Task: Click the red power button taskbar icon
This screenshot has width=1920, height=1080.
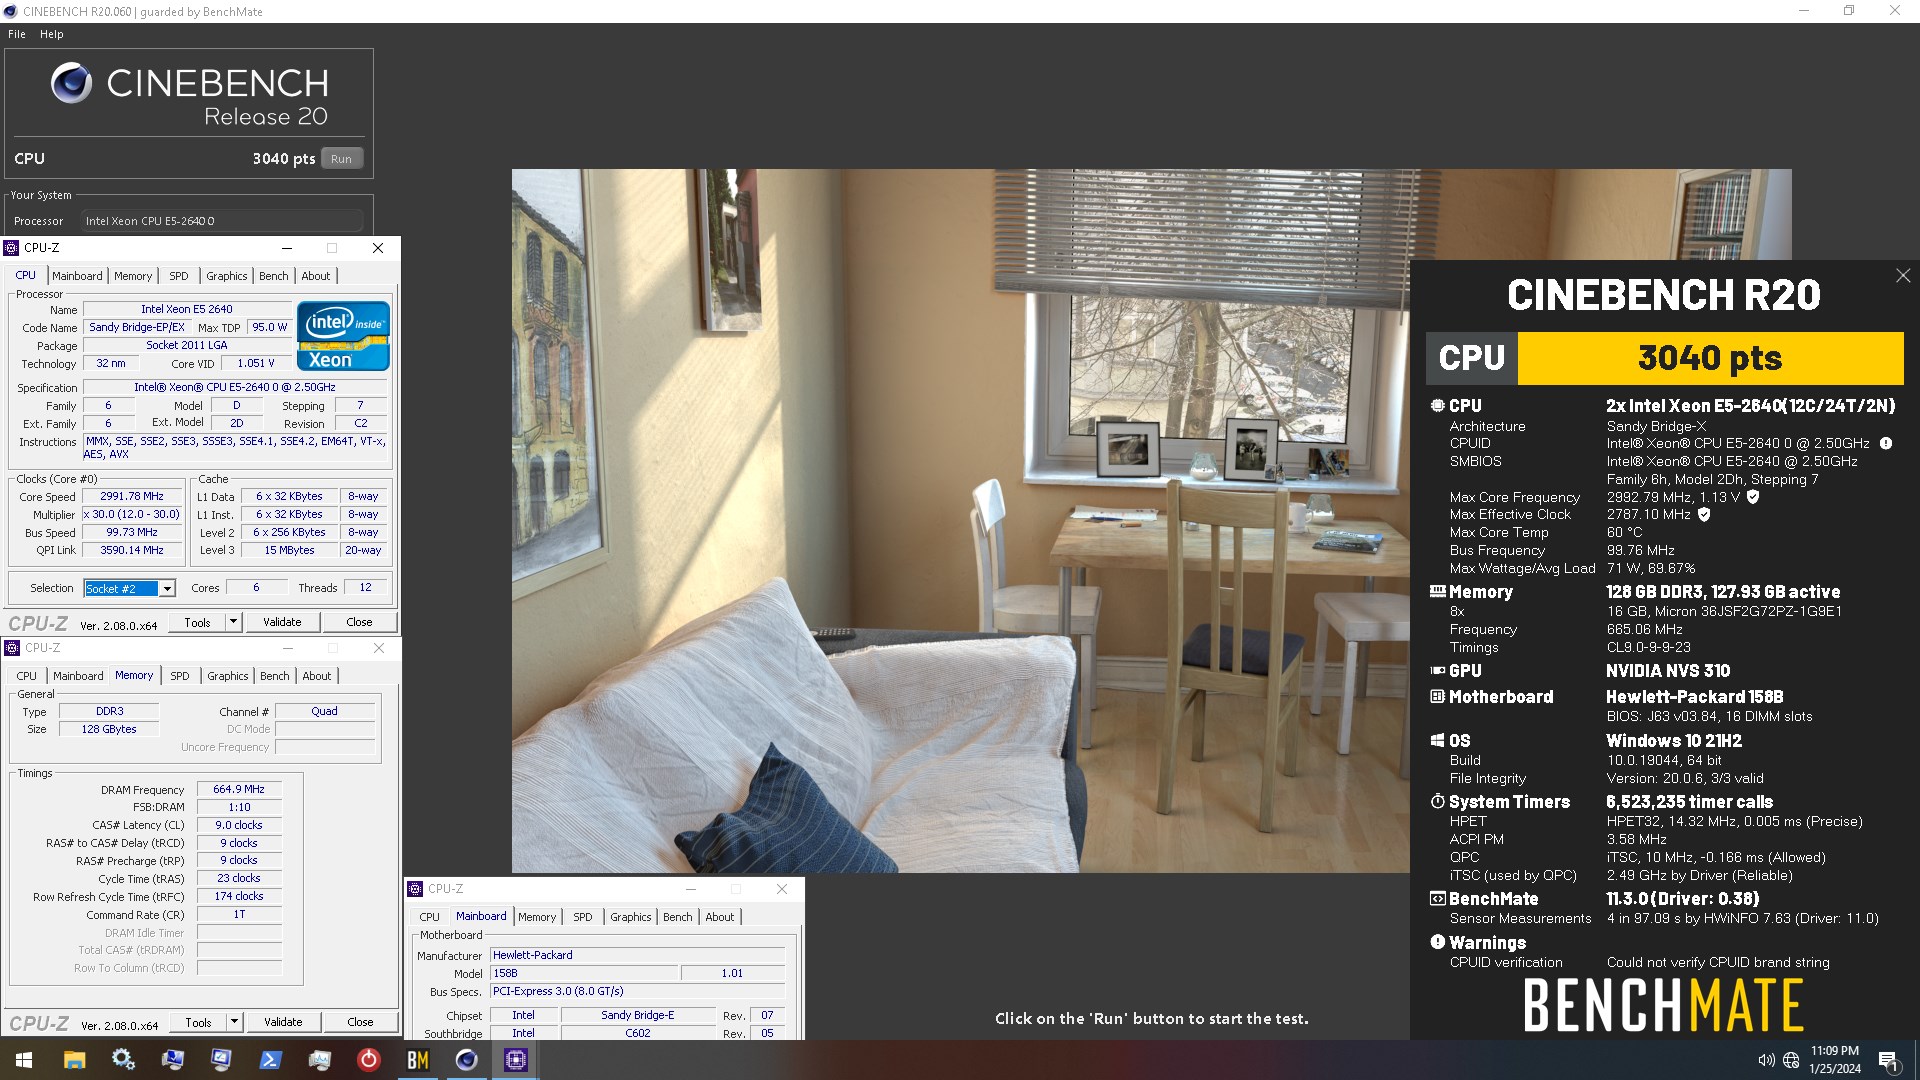Action: pos(369,1060)
